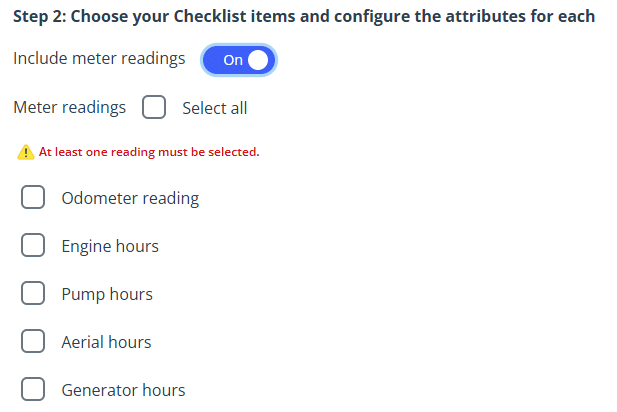Click the yellow warning triangle icon
This screenshot has height=412, width=617.
pos(25,153)
